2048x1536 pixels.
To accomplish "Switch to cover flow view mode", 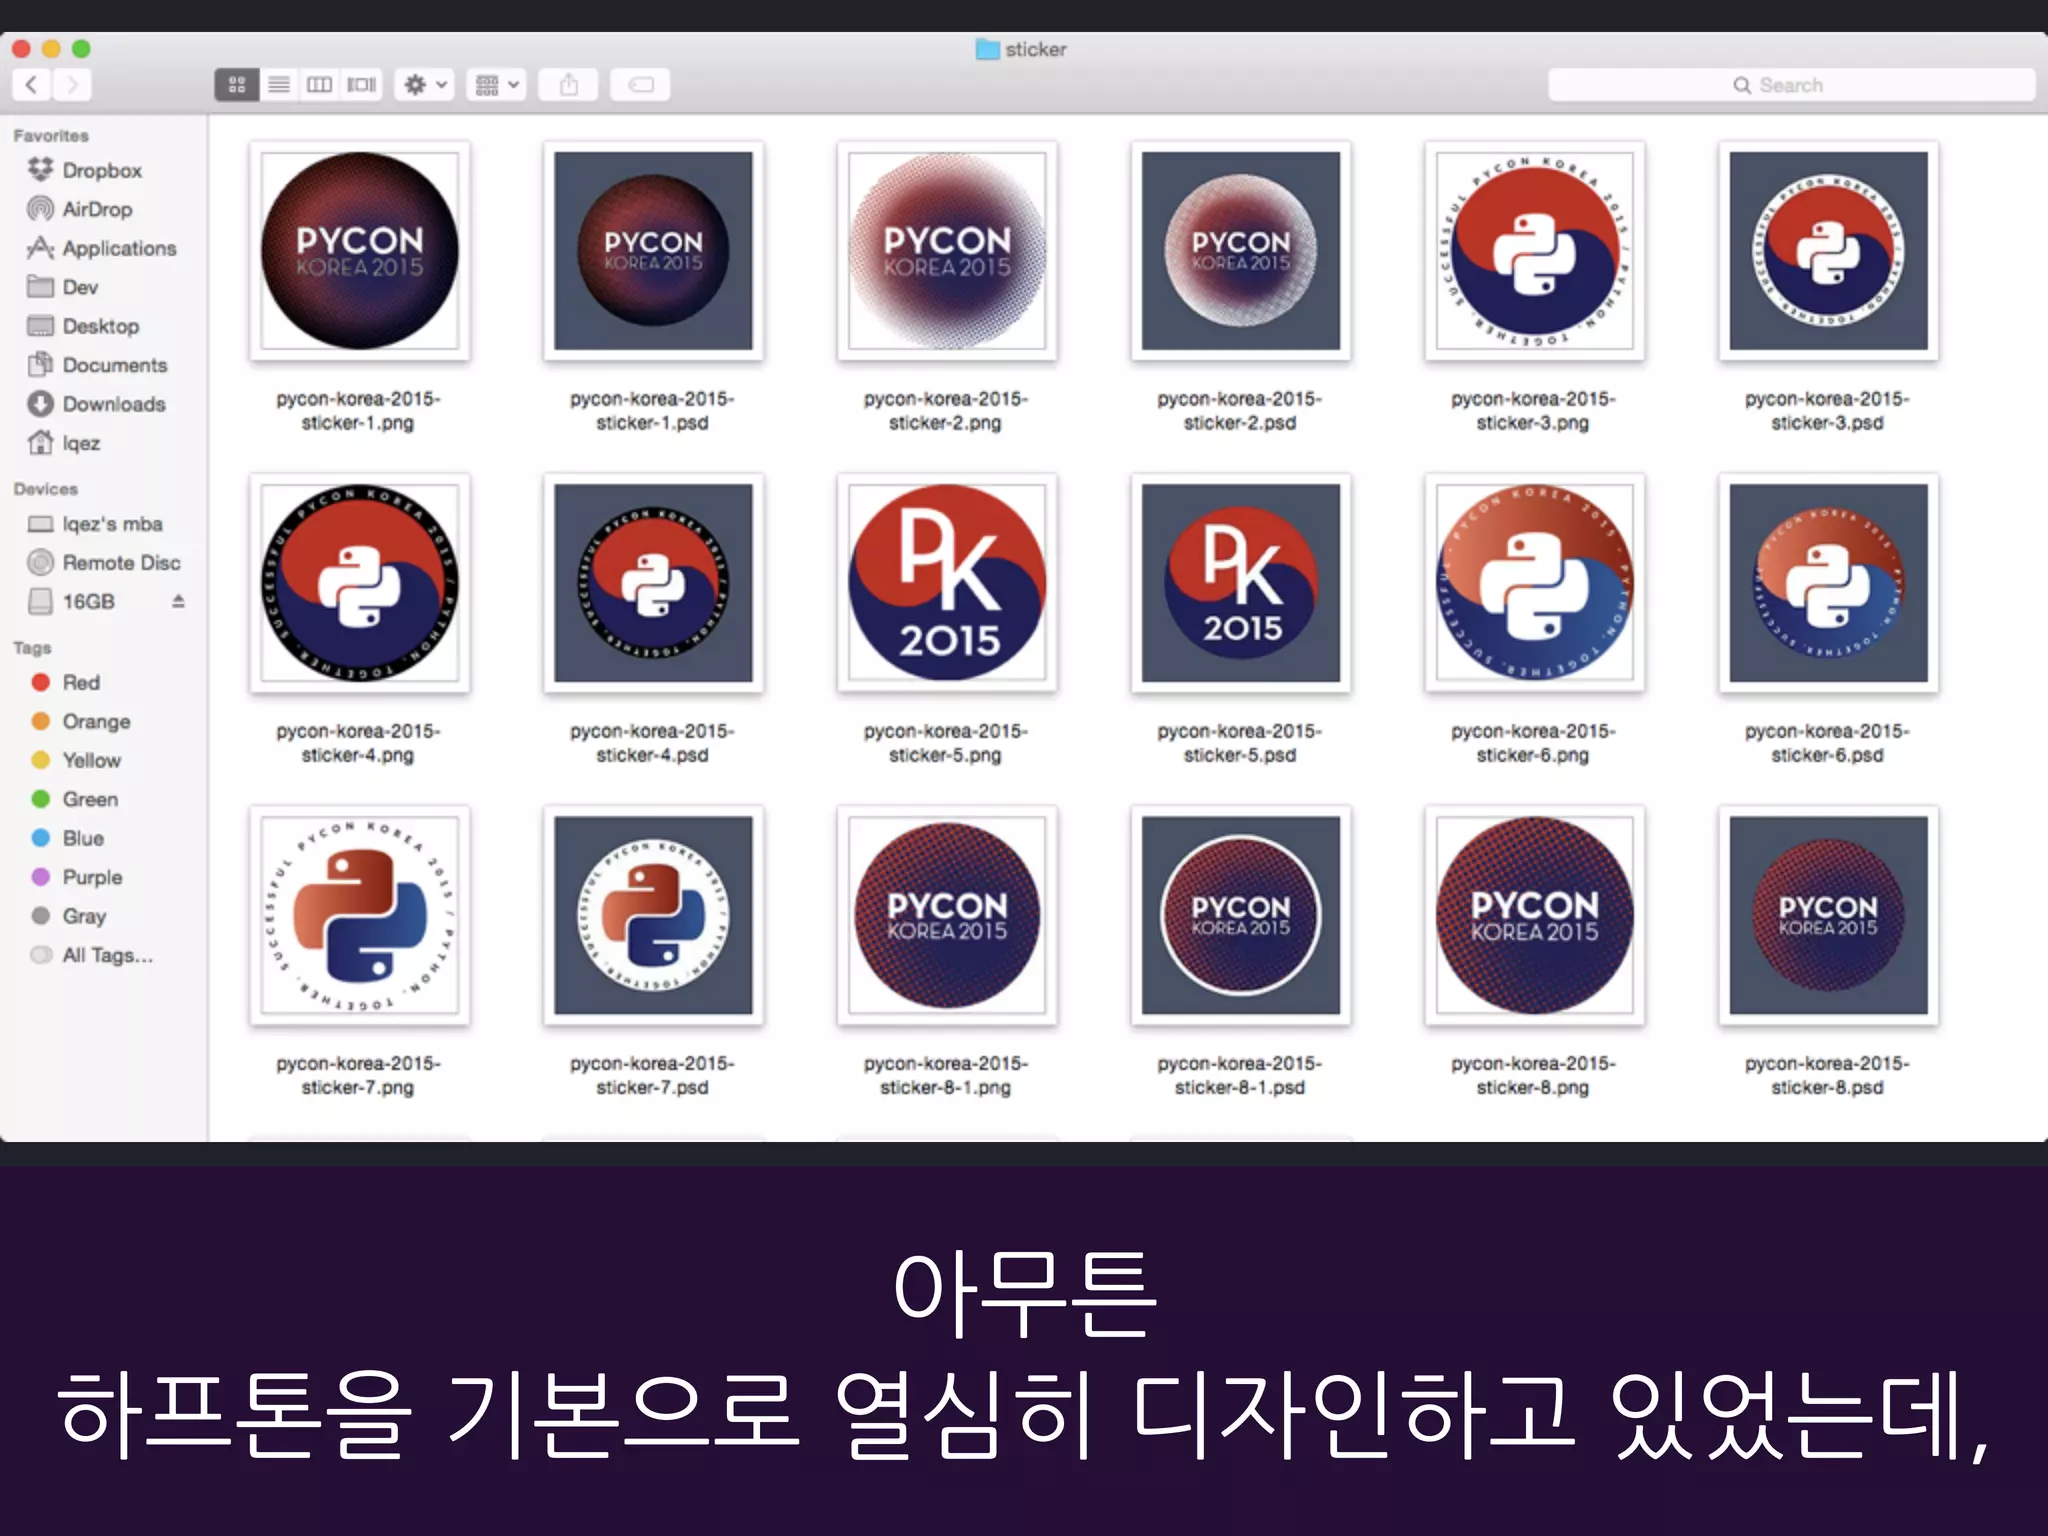I will point(361,85).
